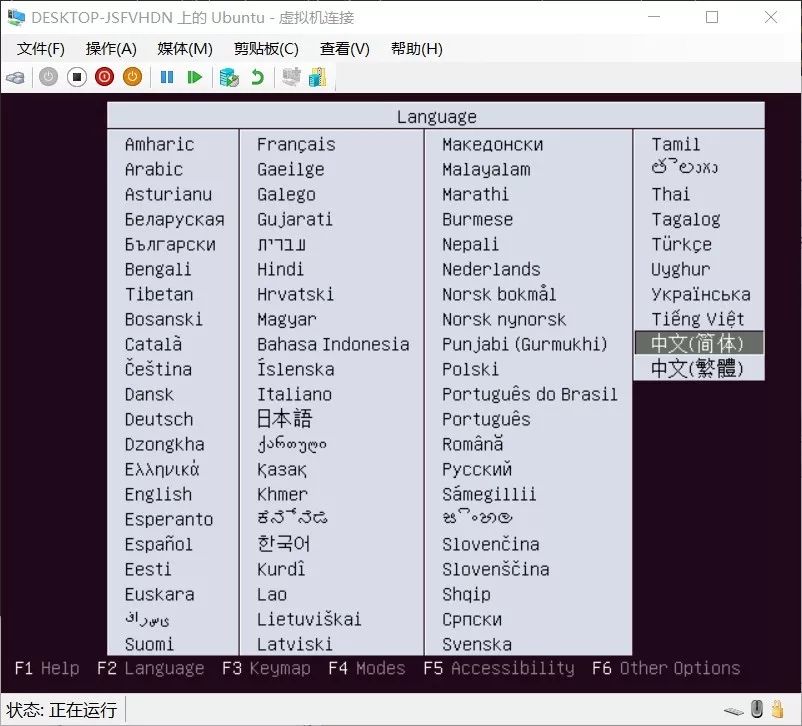Click the Checkpoint icon in toolbar
Image resolution: width=802 pixels, height=726 pixels.
click(x=229, y=78)
